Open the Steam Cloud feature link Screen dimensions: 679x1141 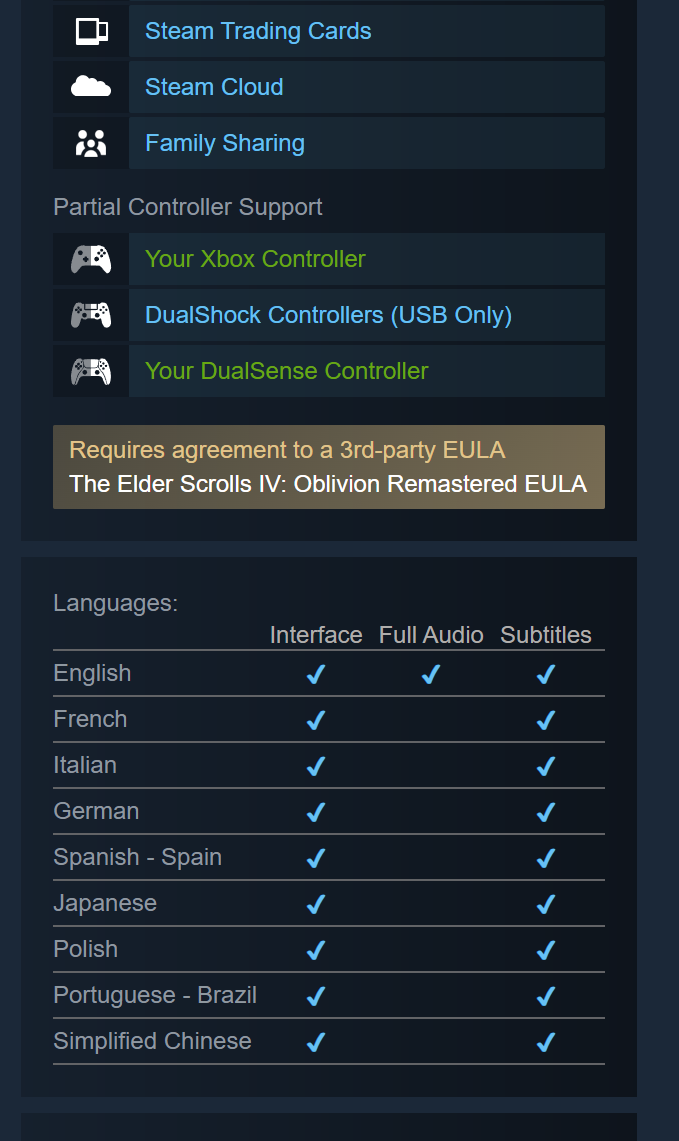pyautogui.click(x=214, y=87)
